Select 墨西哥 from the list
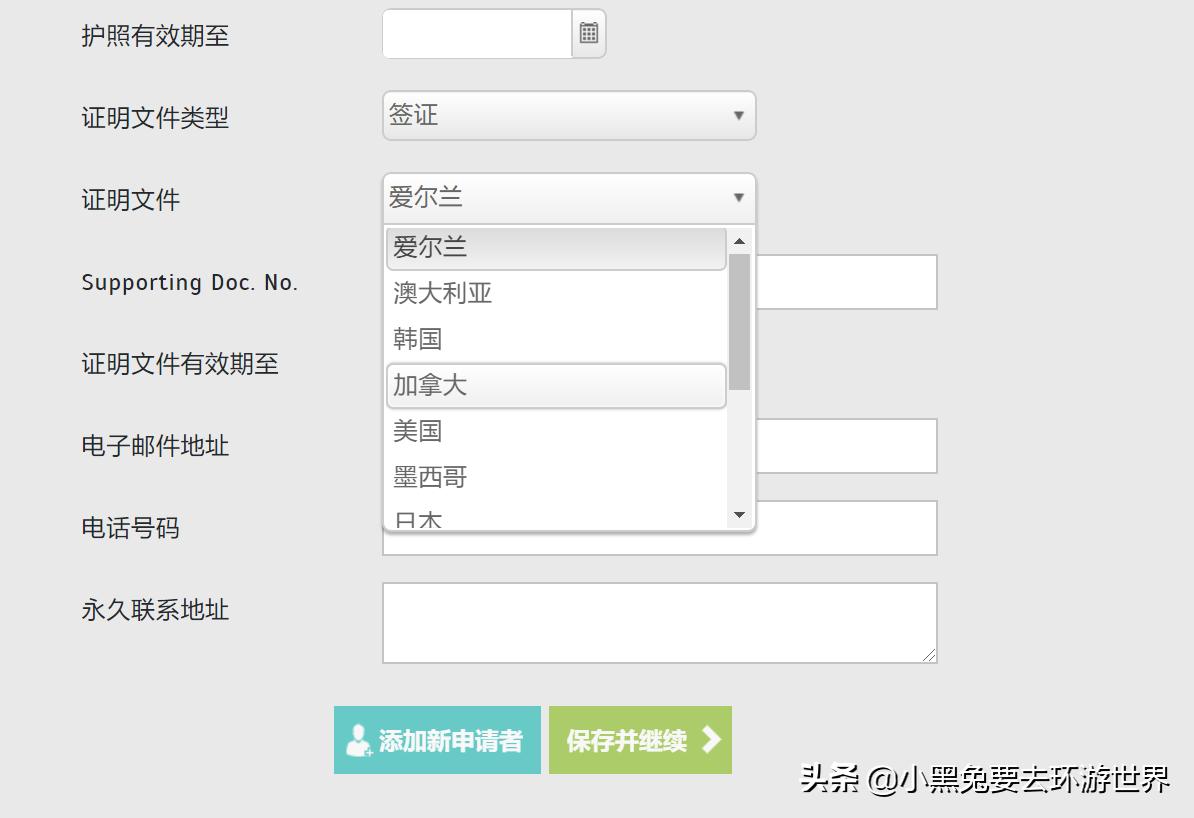 [x=555, y=478]
